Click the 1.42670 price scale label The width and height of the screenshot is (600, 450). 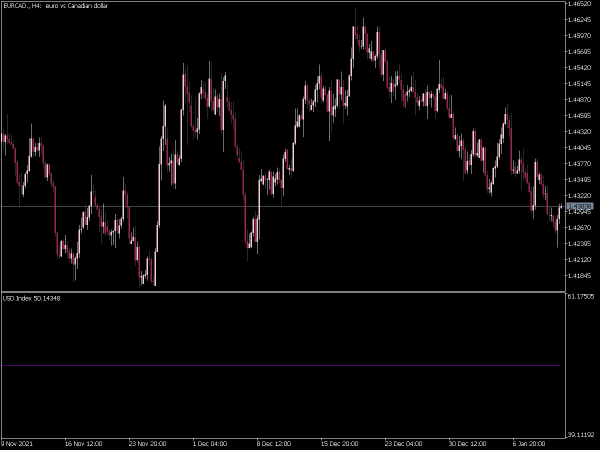580,228
